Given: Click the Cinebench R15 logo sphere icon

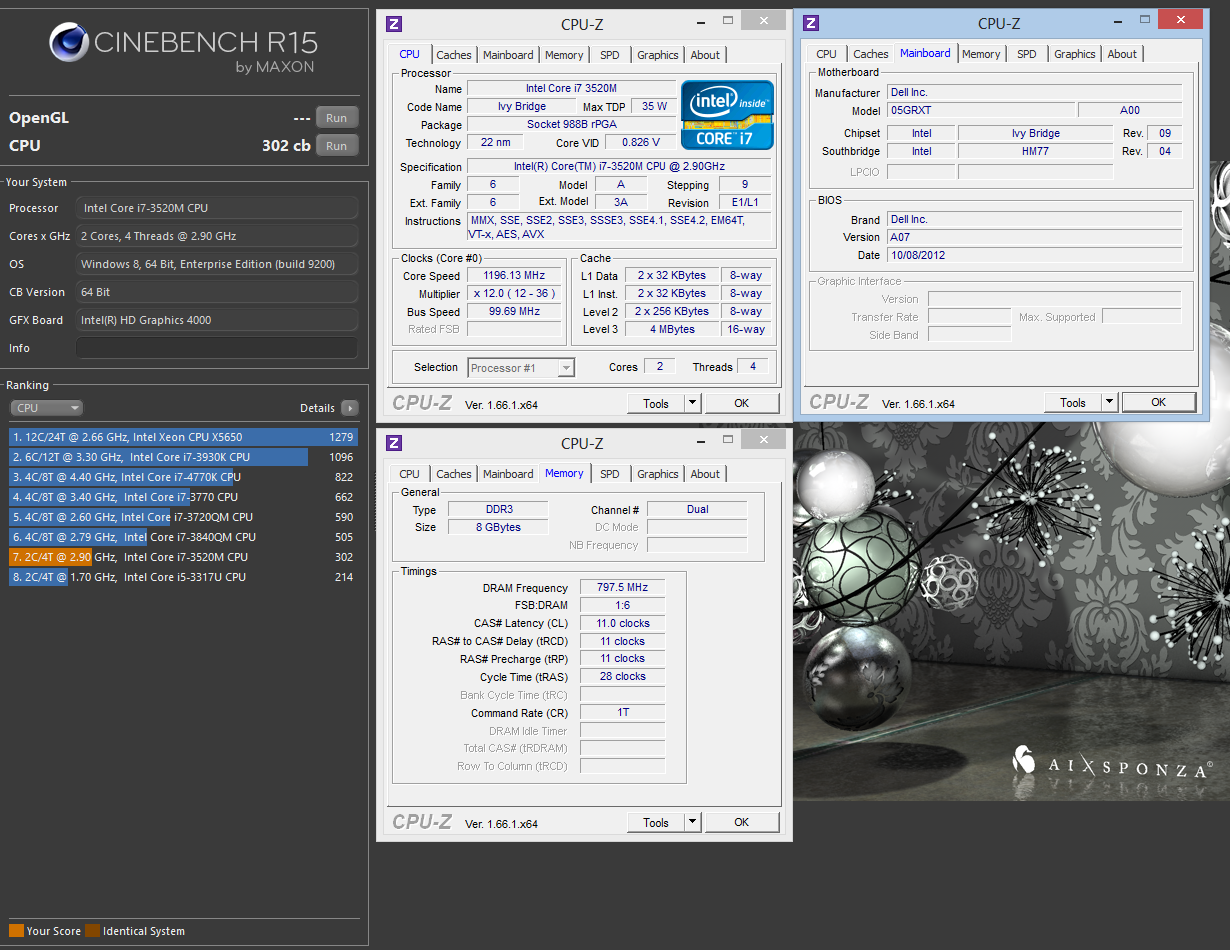Looking at the screenshot, I should coord(68,43).
